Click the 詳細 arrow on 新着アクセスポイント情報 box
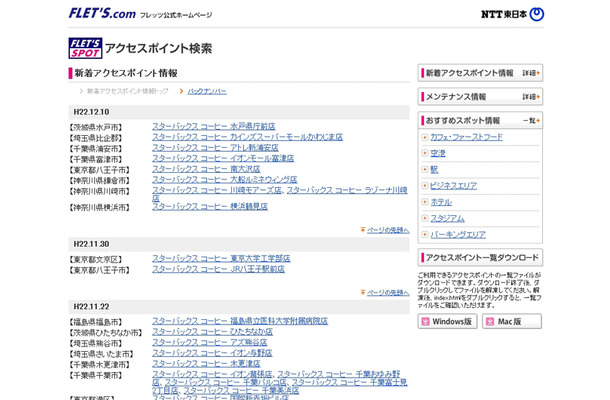This screenshot has width=610, height=400. pos(531,73)
